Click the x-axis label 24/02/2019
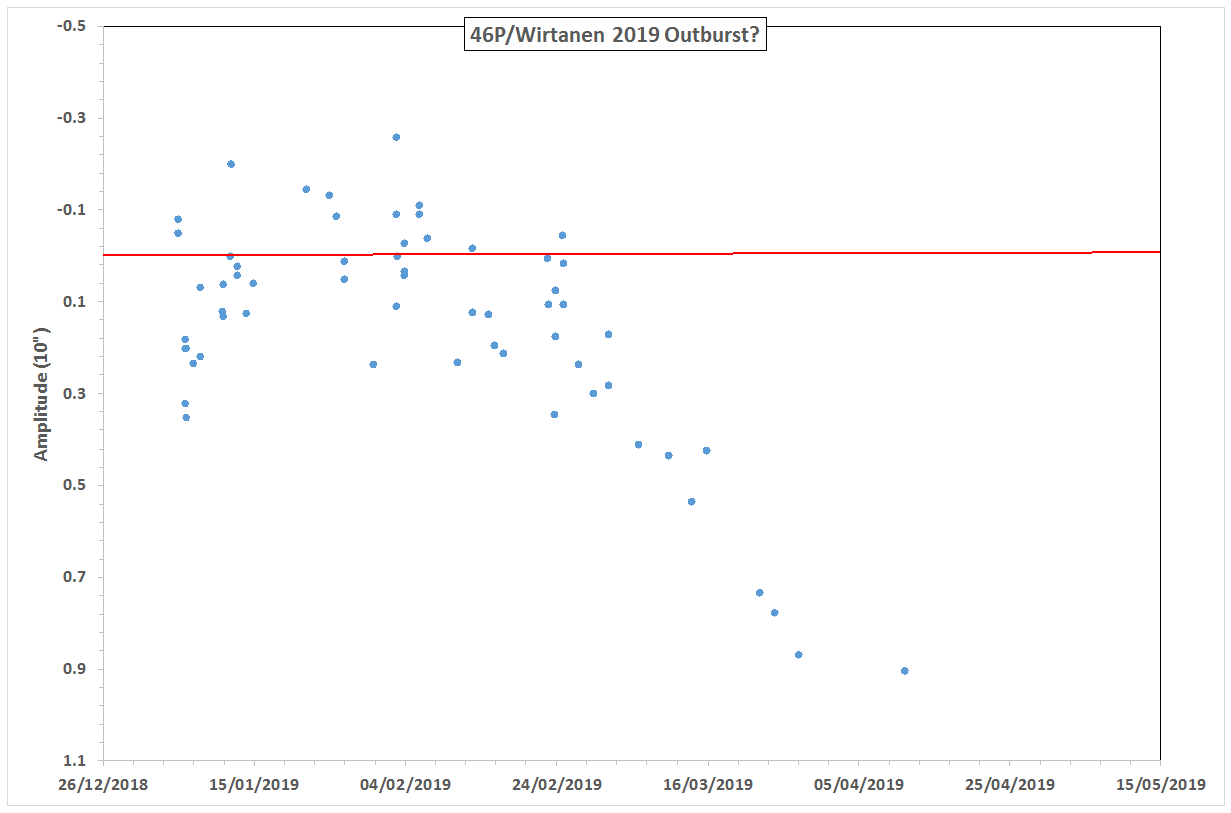Image resolution: width=1231 pixels, height=813 pixels. [x=556, y=785]
